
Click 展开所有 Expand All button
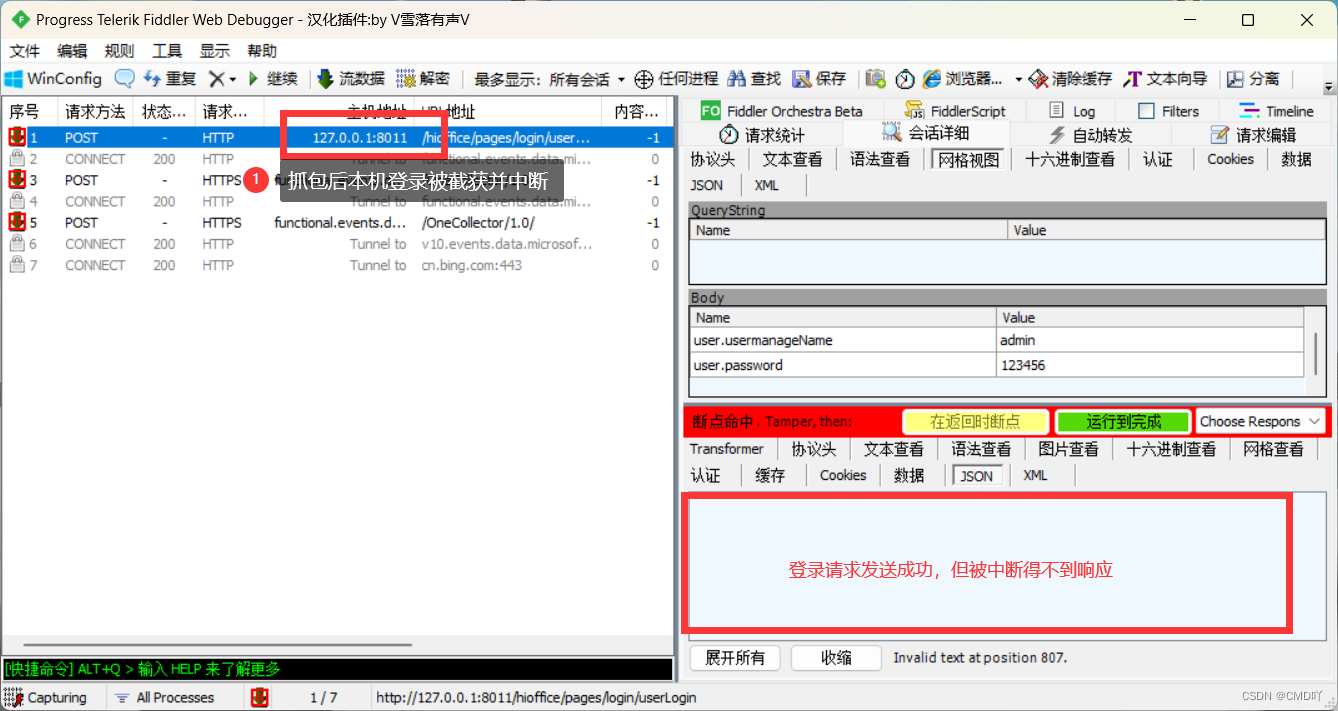click(x=735, y=657)
